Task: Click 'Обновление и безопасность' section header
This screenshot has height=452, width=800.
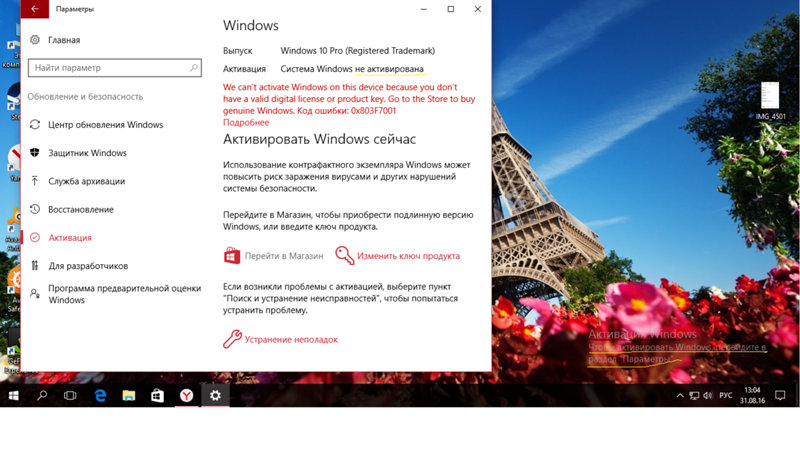Action: coord(85,96)
